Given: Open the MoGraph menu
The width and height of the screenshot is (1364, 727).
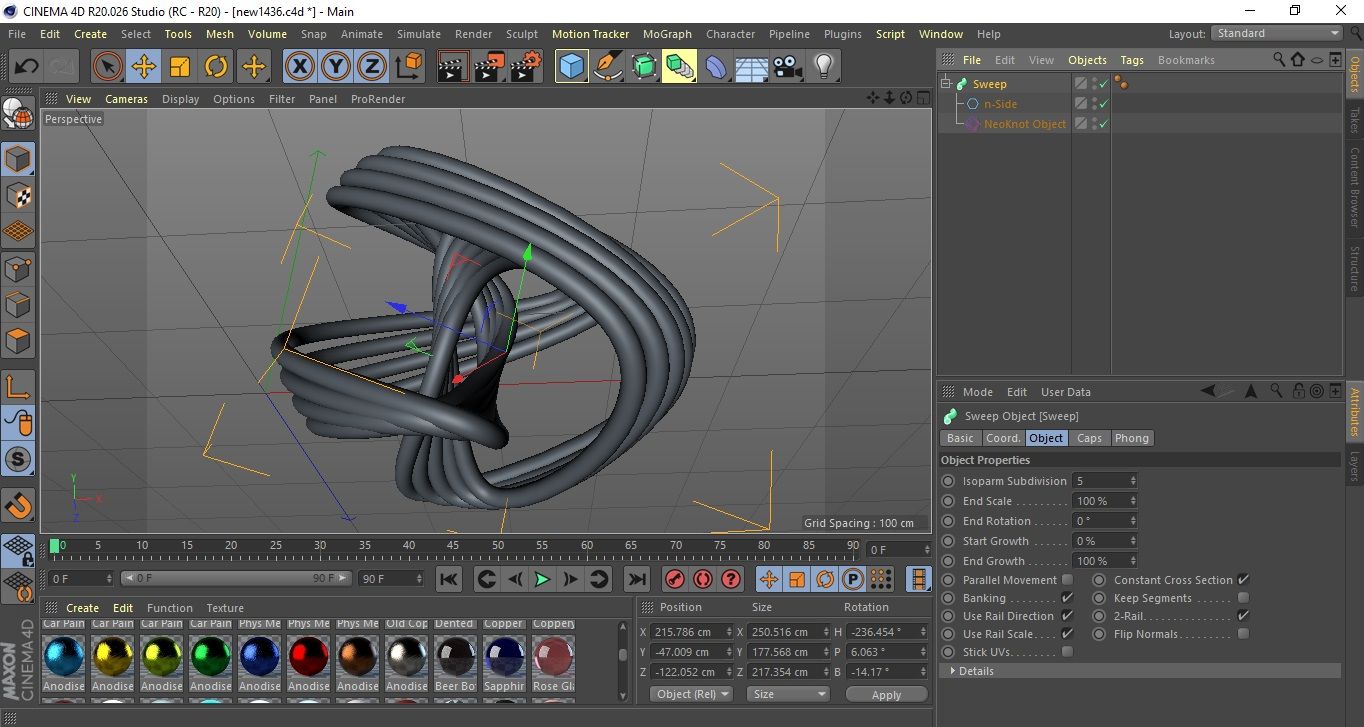Looking at the screenshot, I should (667, 34).
